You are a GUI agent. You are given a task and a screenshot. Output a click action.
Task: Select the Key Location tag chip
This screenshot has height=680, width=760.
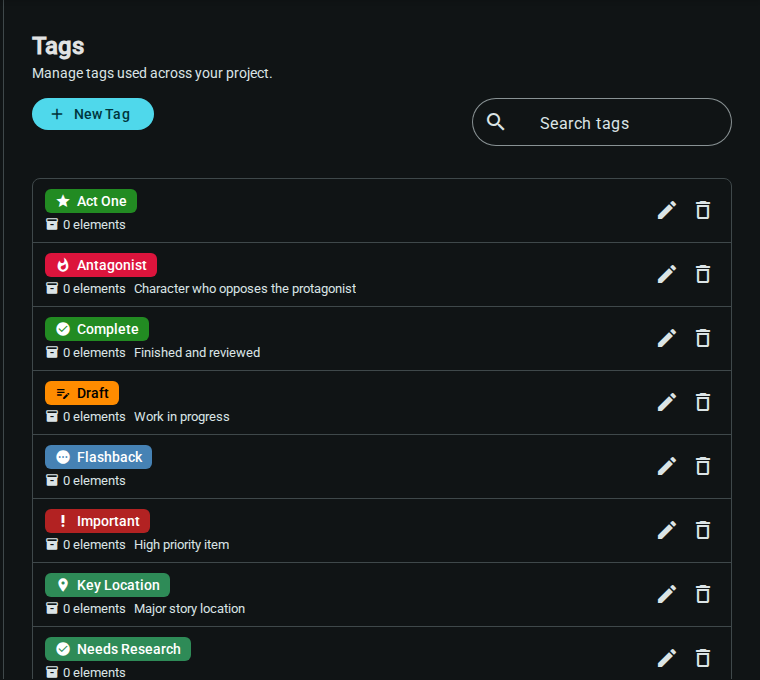pyautogui.click(x=107, y=585)
